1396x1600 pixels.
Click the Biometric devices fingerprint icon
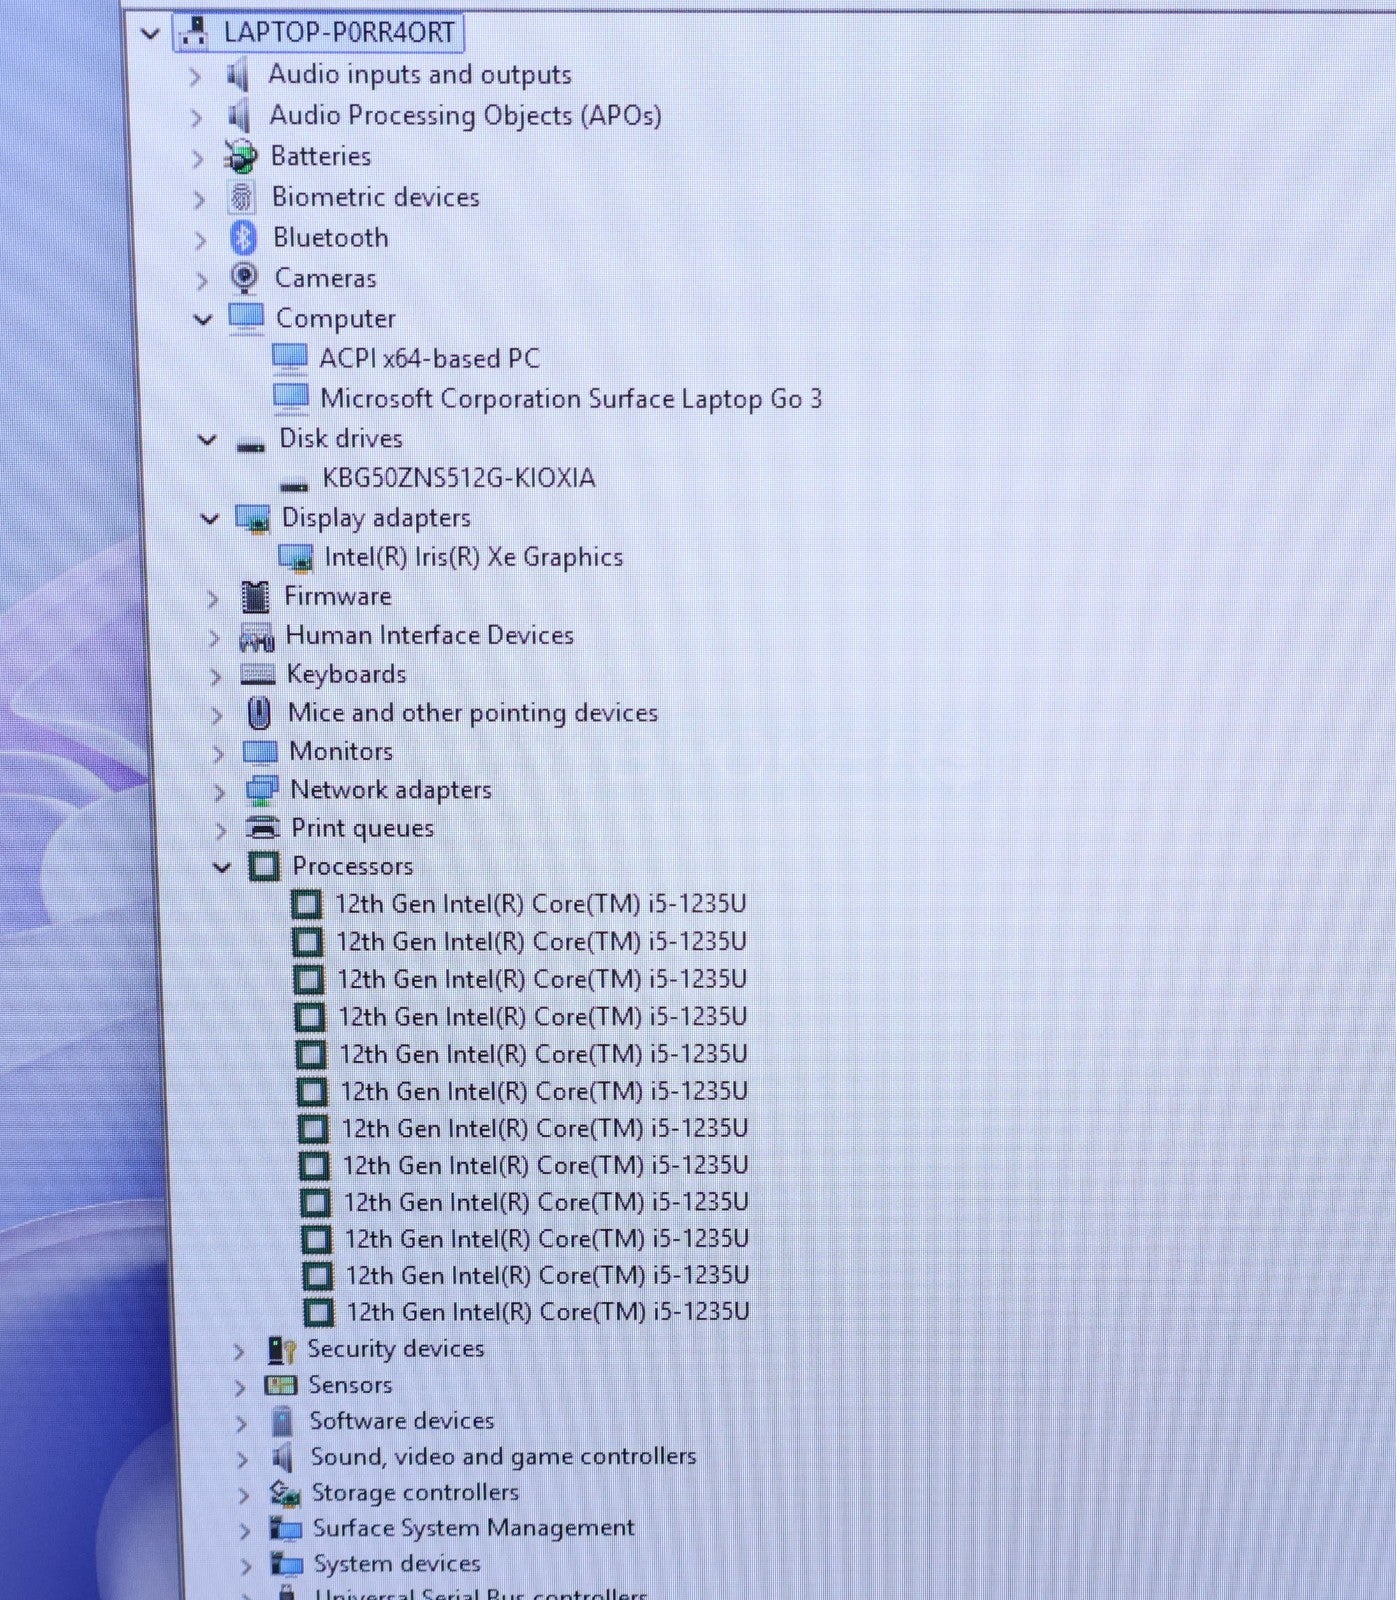click(241, 198)
